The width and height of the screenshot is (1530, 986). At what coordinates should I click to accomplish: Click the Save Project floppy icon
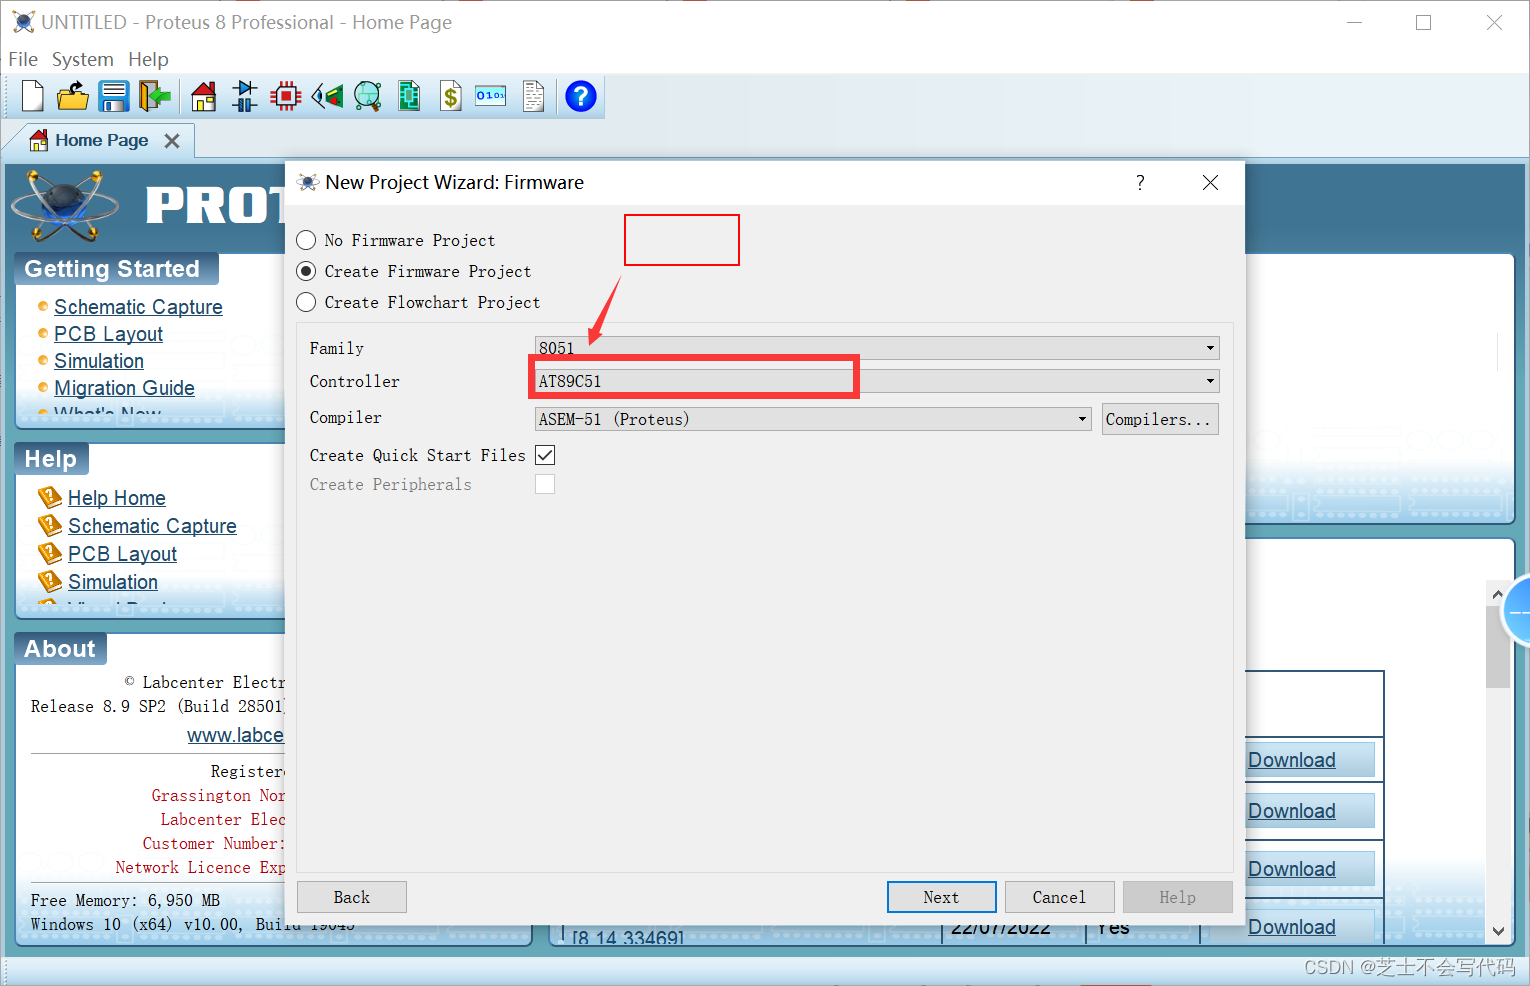click(114, 96)
